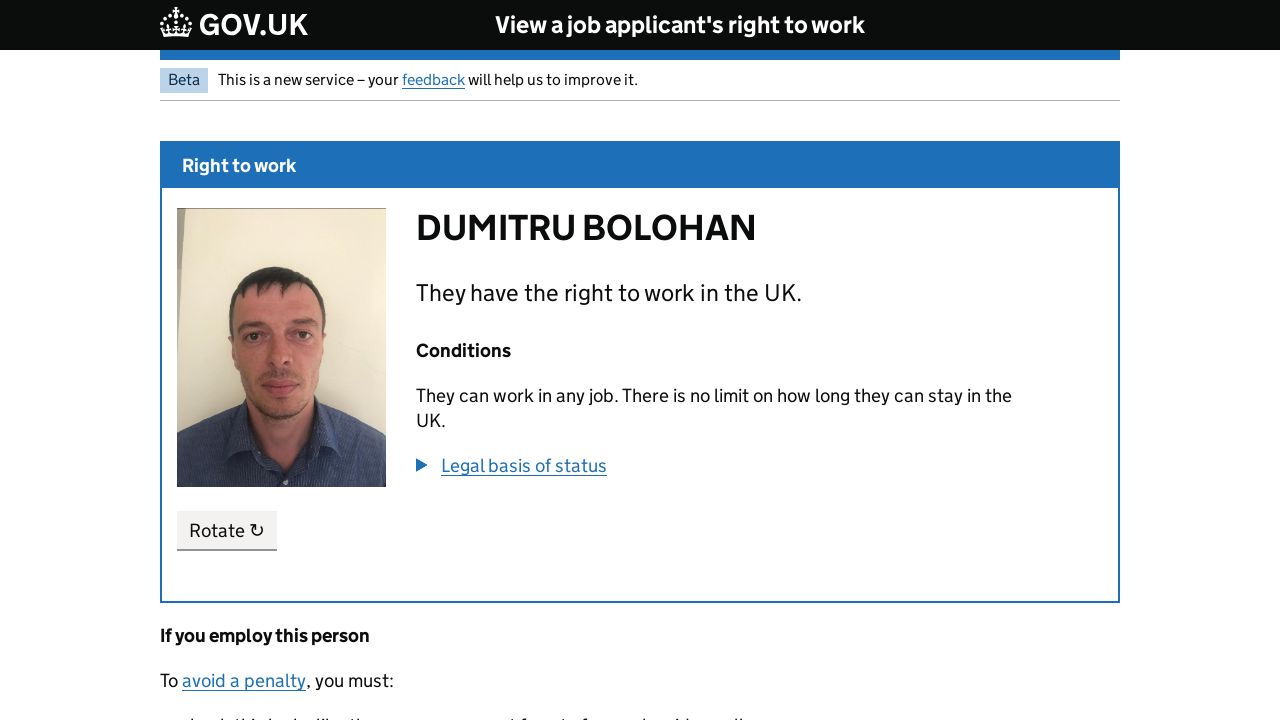Click the Beta phase tag

[x=184, y=80]
